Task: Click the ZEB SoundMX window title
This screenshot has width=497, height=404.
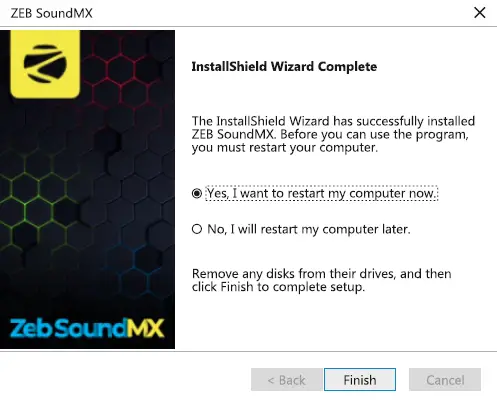Action: pyautogui.click(x=51, y=13)
